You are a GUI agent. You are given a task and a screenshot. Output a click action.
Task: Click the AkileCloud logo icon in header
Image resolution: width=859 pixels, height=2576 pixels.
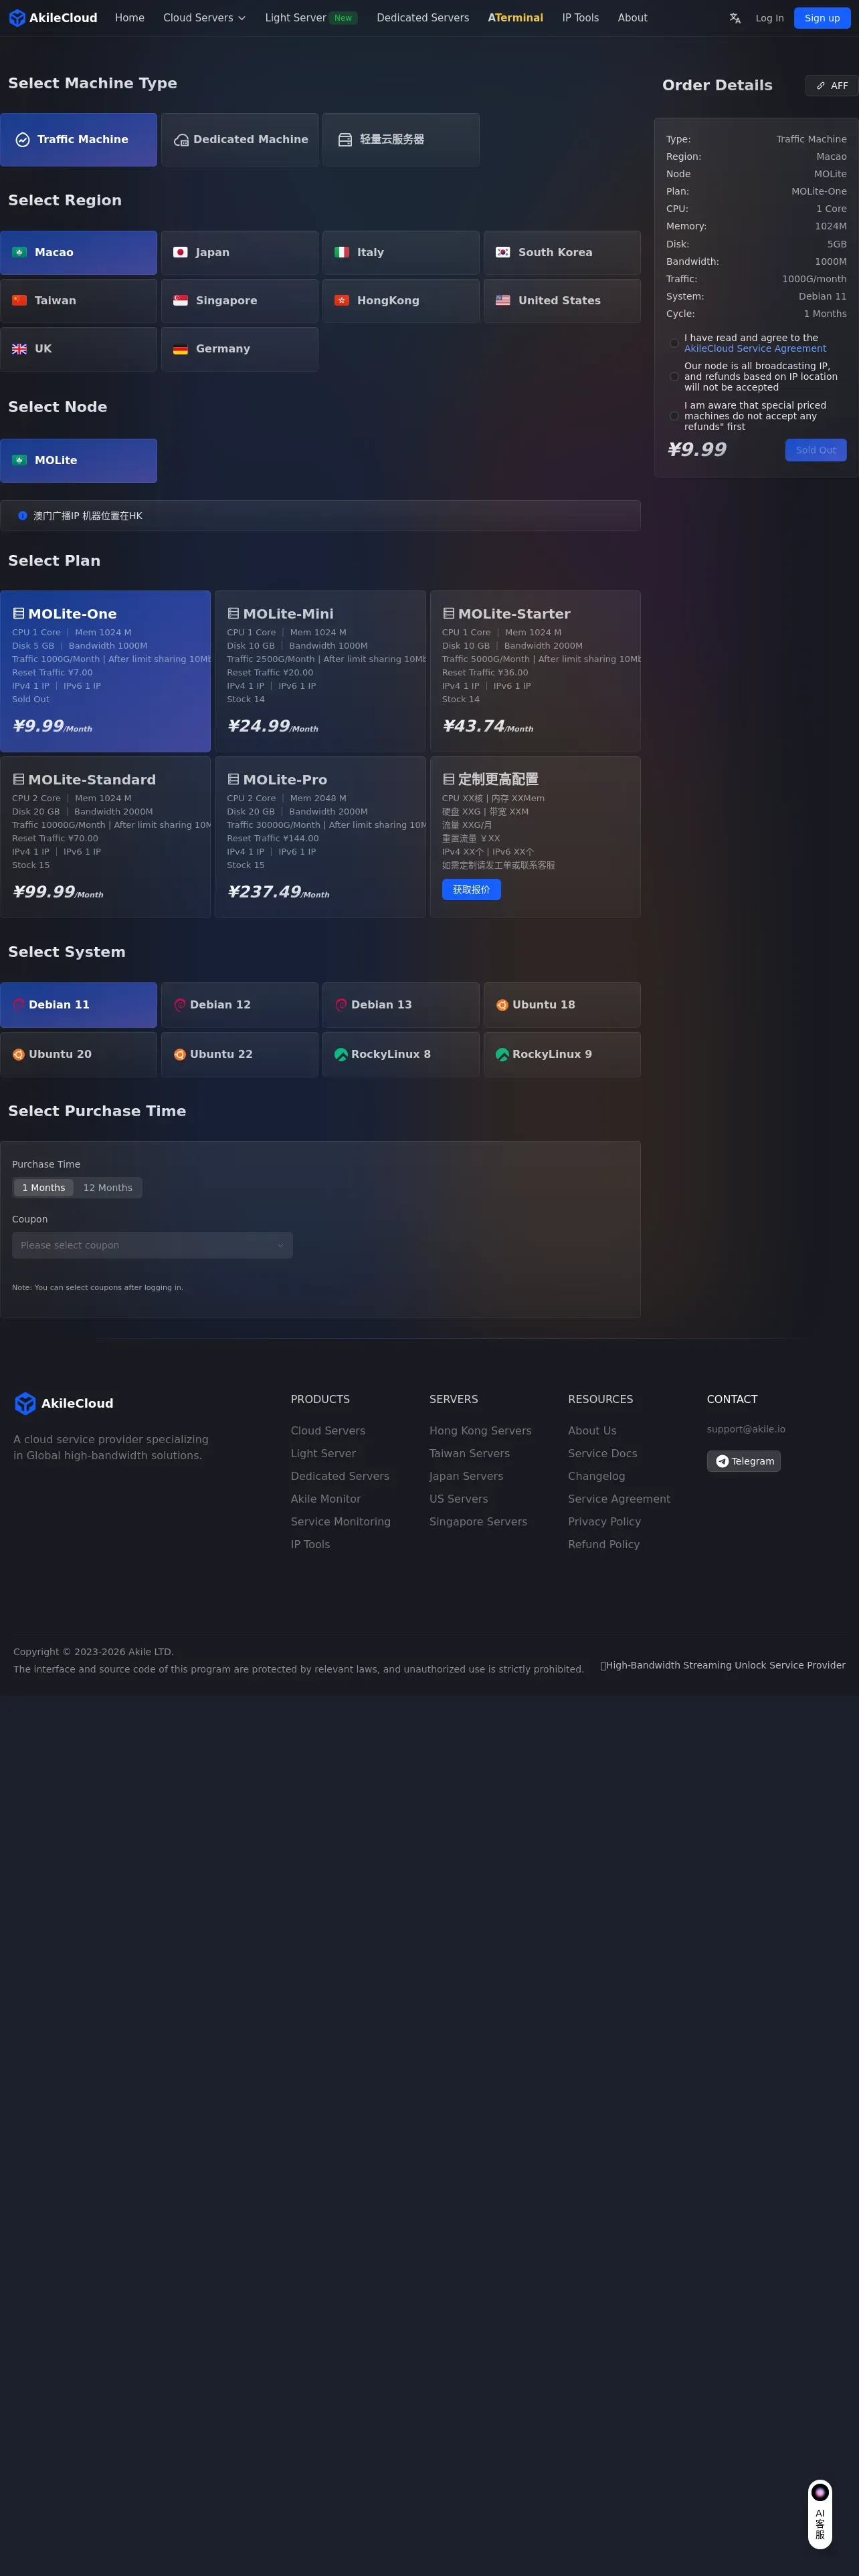pos(17,18)
